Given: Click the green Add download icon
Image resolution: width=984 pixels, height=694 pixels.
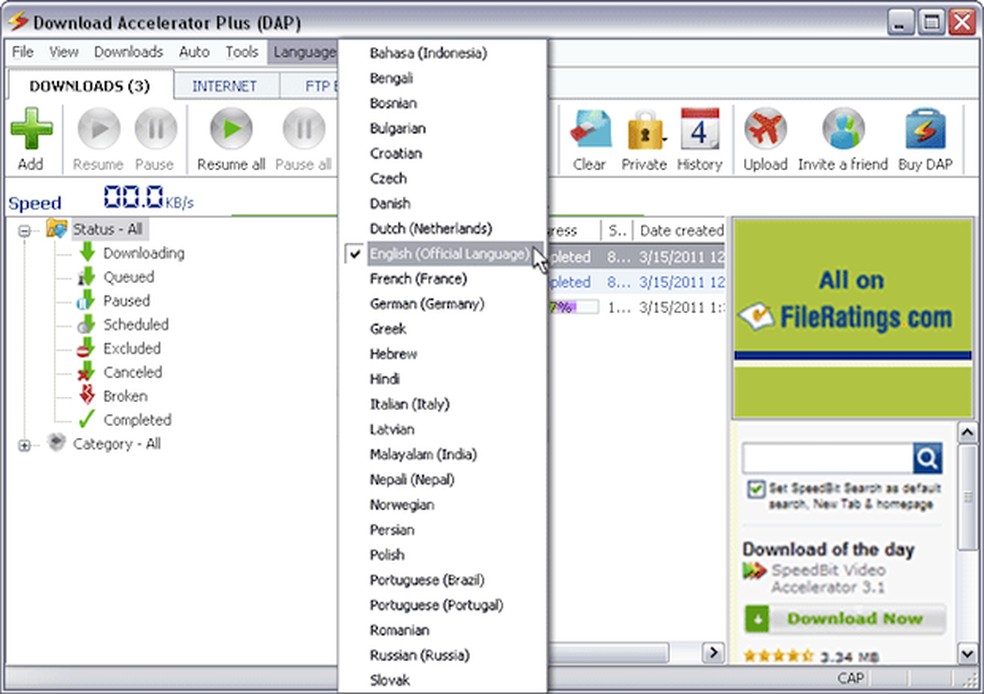Looking at the screenshot, I should 31,129.
